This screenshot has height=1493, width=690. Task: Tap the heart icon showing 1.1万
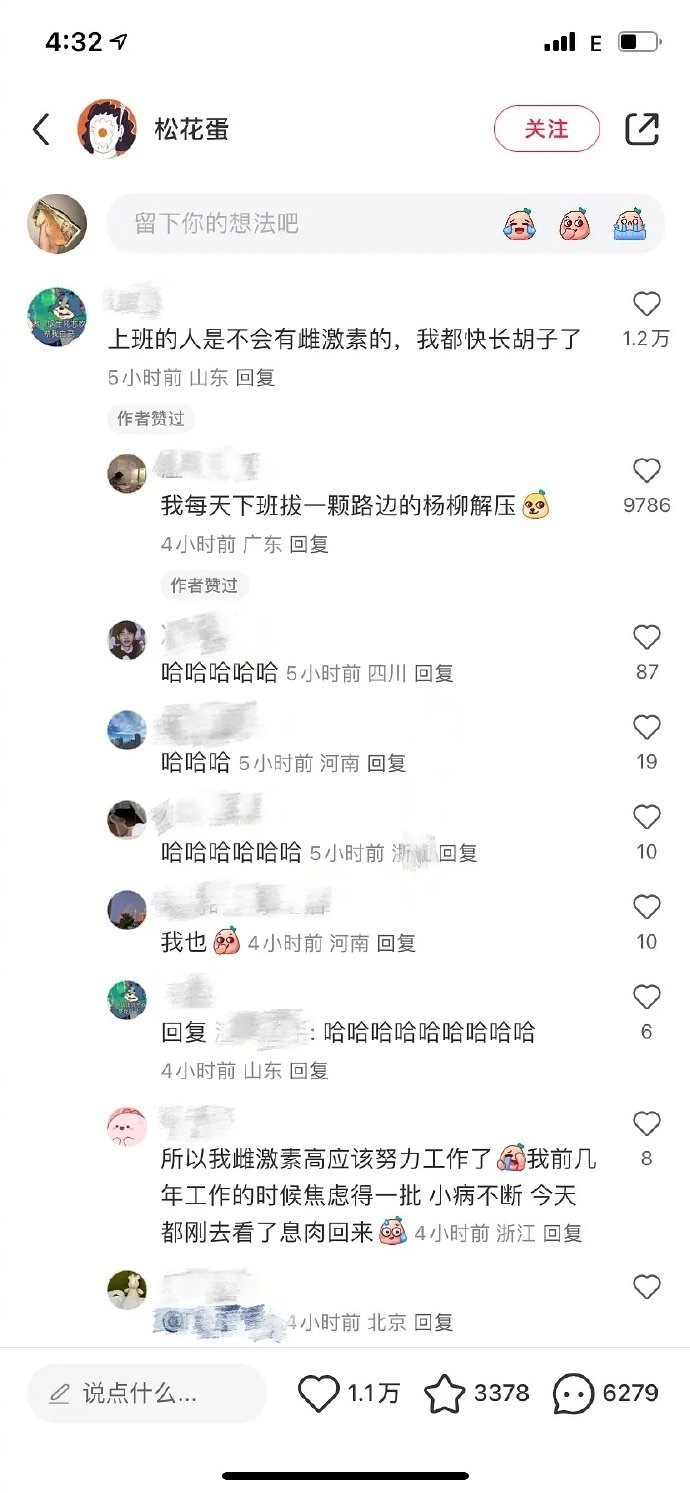[319, 1394]
